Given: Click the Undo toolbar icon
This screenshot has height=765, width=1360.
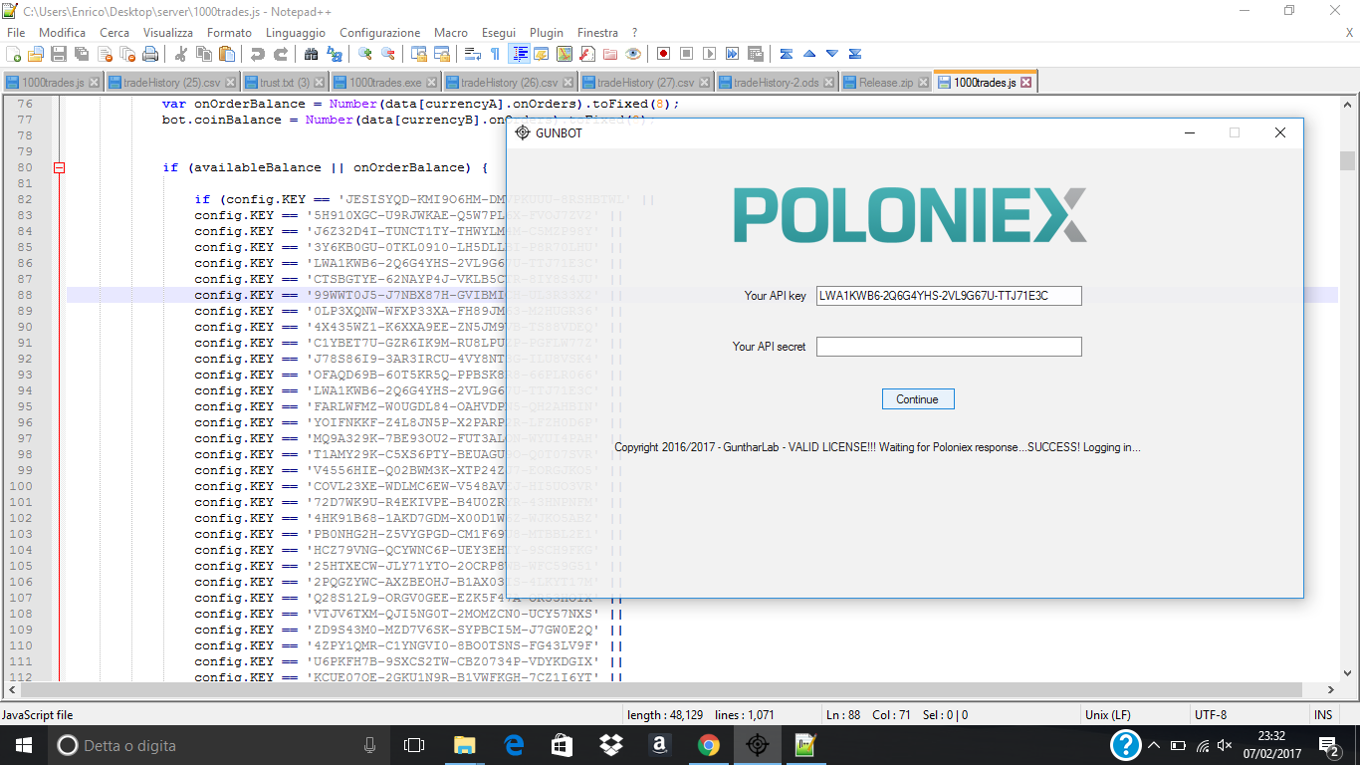Looking at the screenshot, I should pos(258,54).
